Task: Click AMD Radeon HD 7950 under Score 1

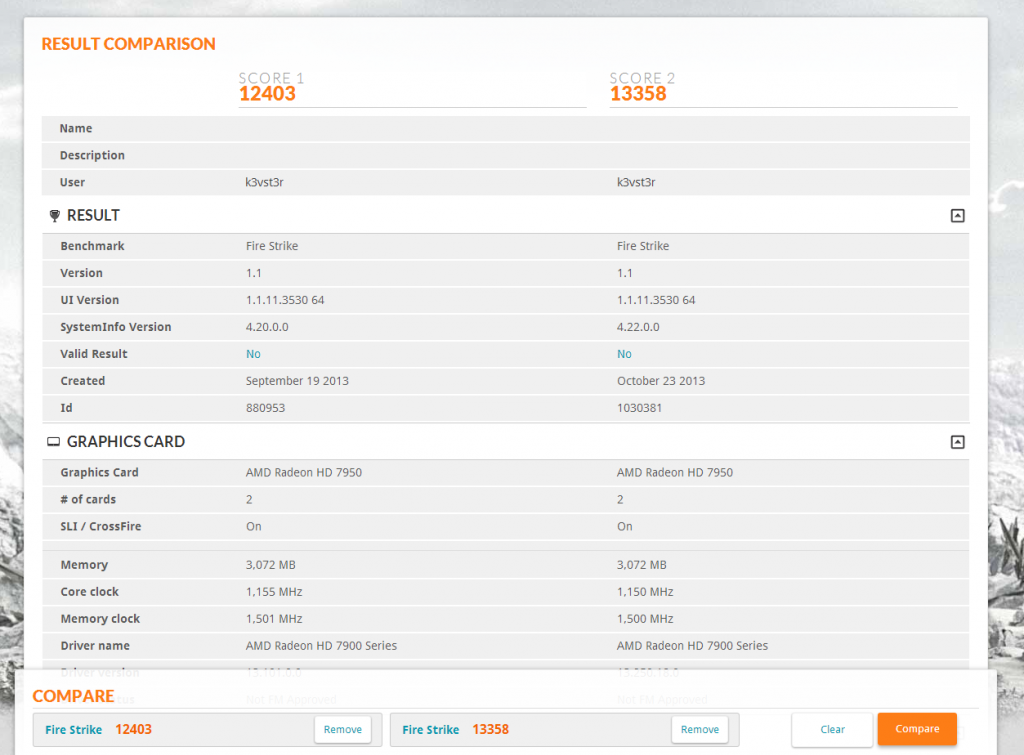Action: pos(304,473)
